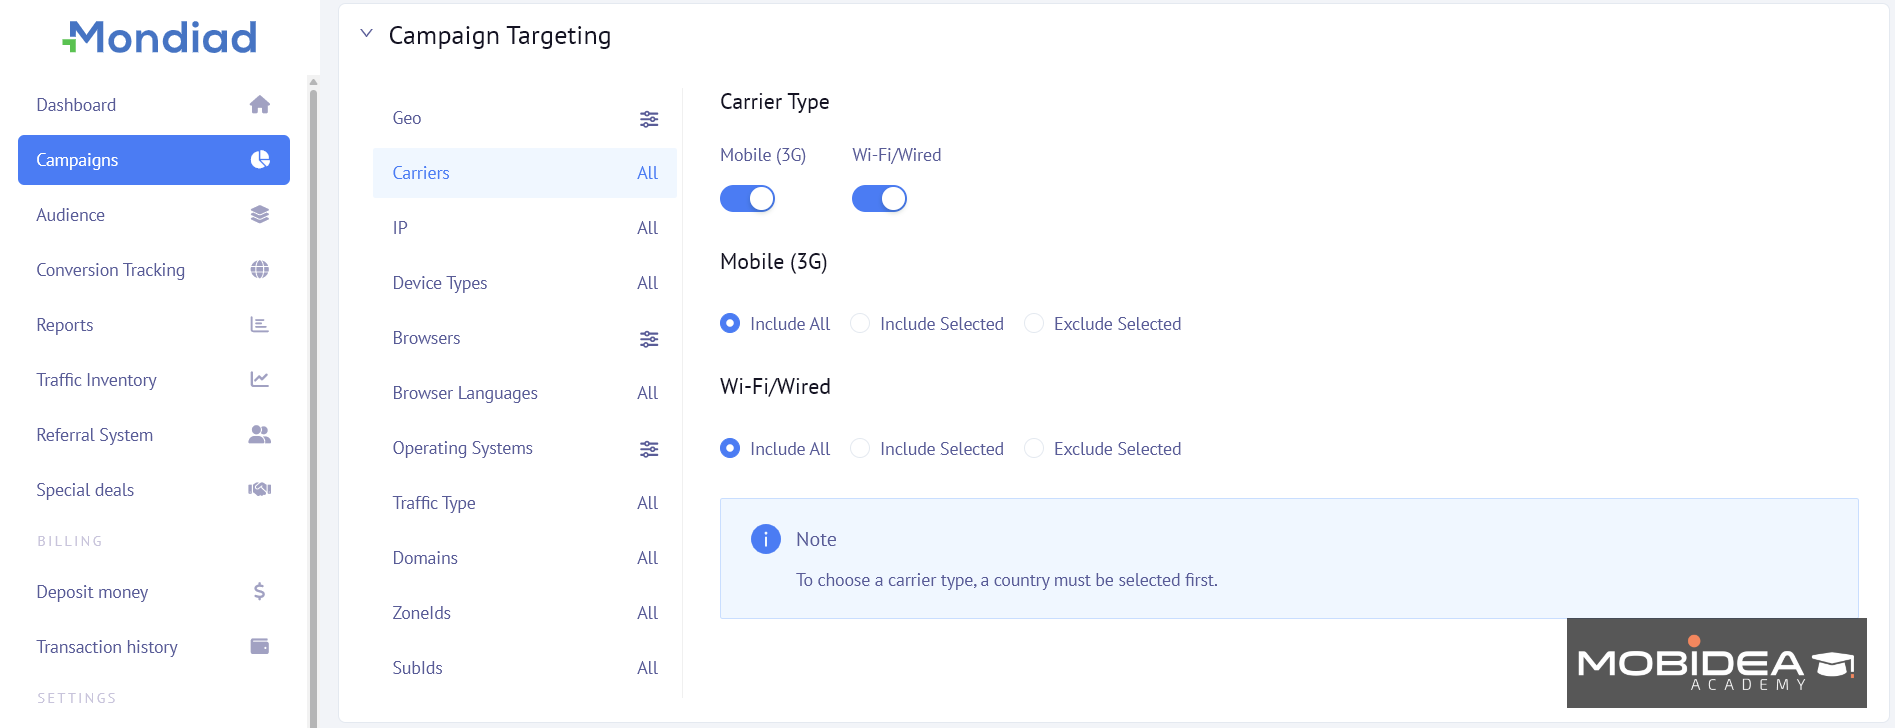Open the SubIds targeting tab
Screen dimensions: 1895x728
[x=525, y=668]
